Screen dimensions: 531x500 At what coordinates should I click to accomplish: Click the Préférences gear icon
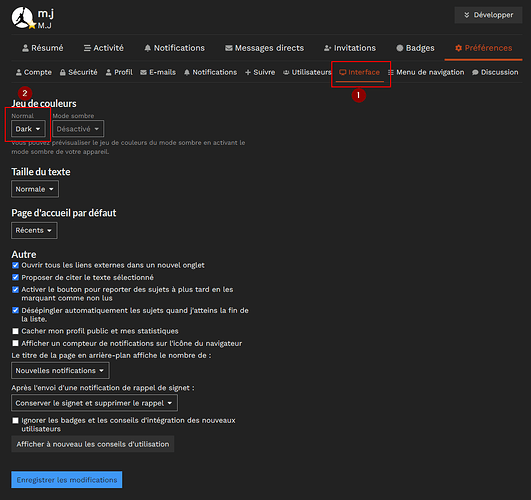click(458, 48)
